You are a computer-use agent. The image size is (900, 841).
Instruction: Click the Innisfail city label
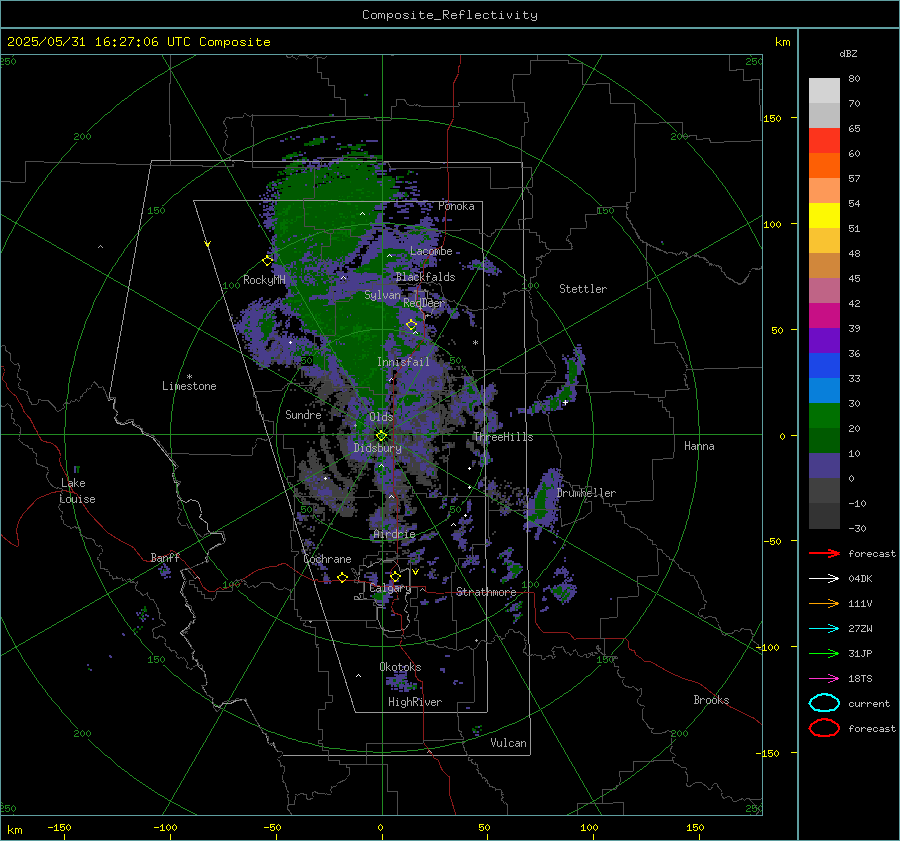403,362
